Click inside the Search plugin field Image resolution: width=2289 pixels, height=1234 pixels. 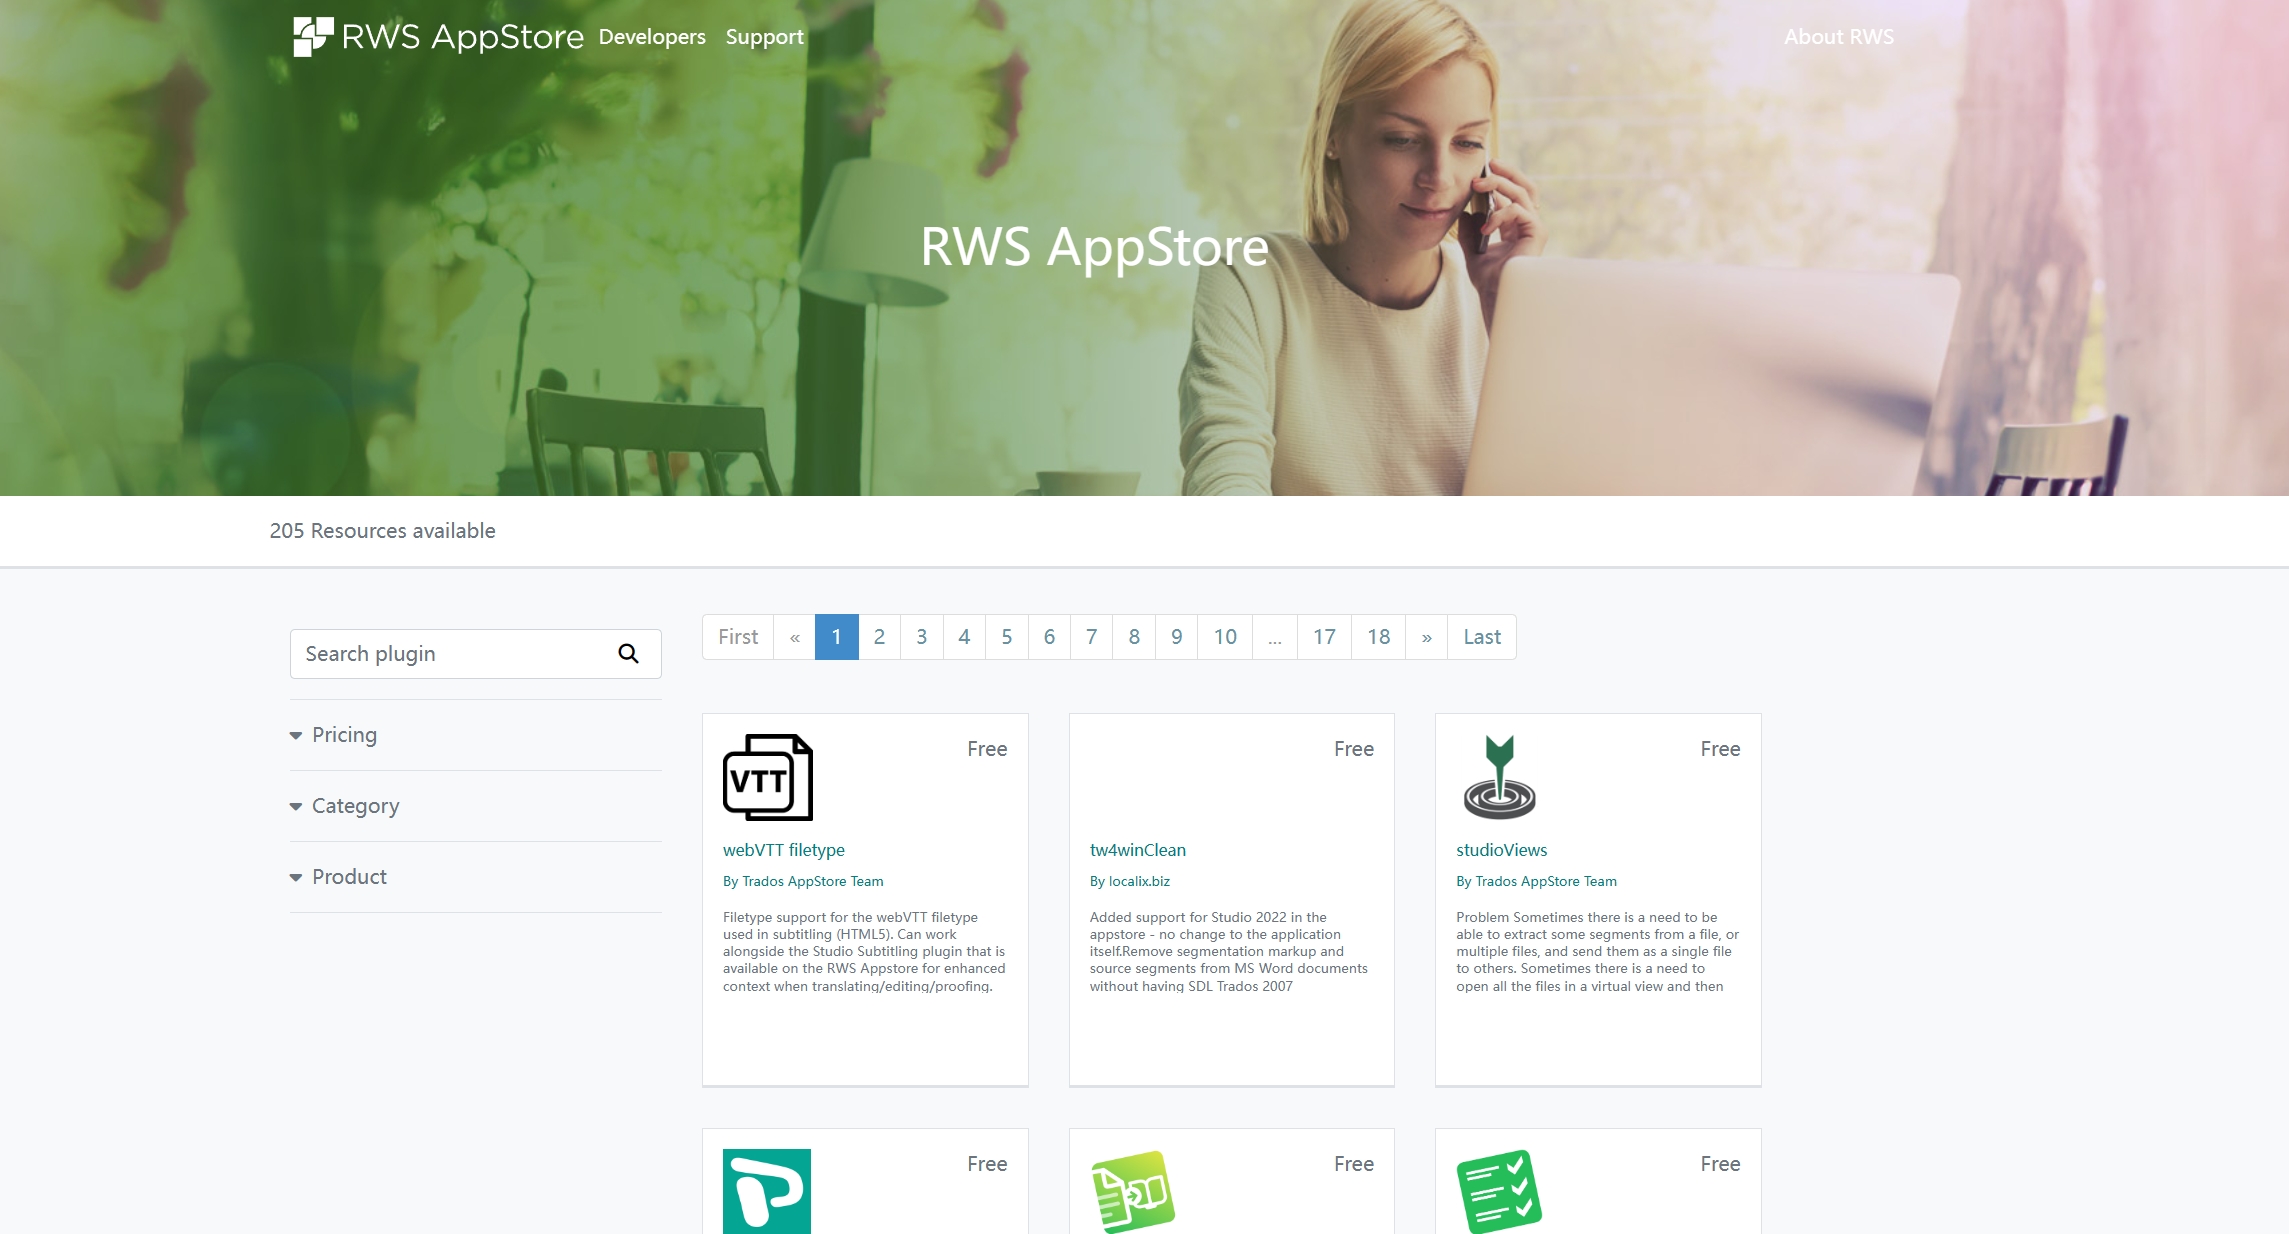pos(450,653)
